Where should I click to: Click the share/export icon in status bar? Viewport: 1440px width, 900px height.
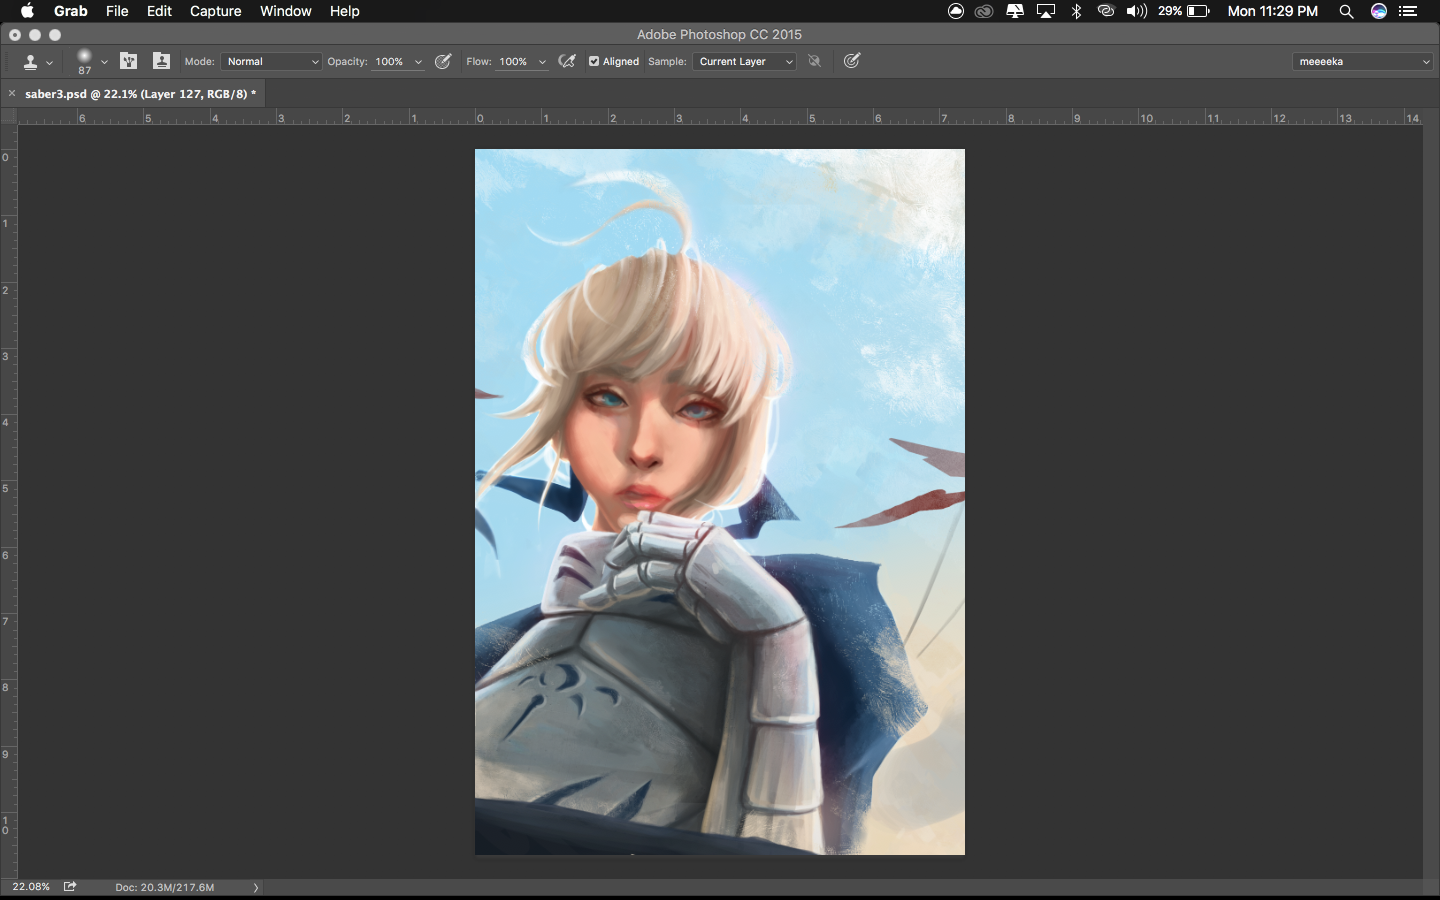click(70, 887)
